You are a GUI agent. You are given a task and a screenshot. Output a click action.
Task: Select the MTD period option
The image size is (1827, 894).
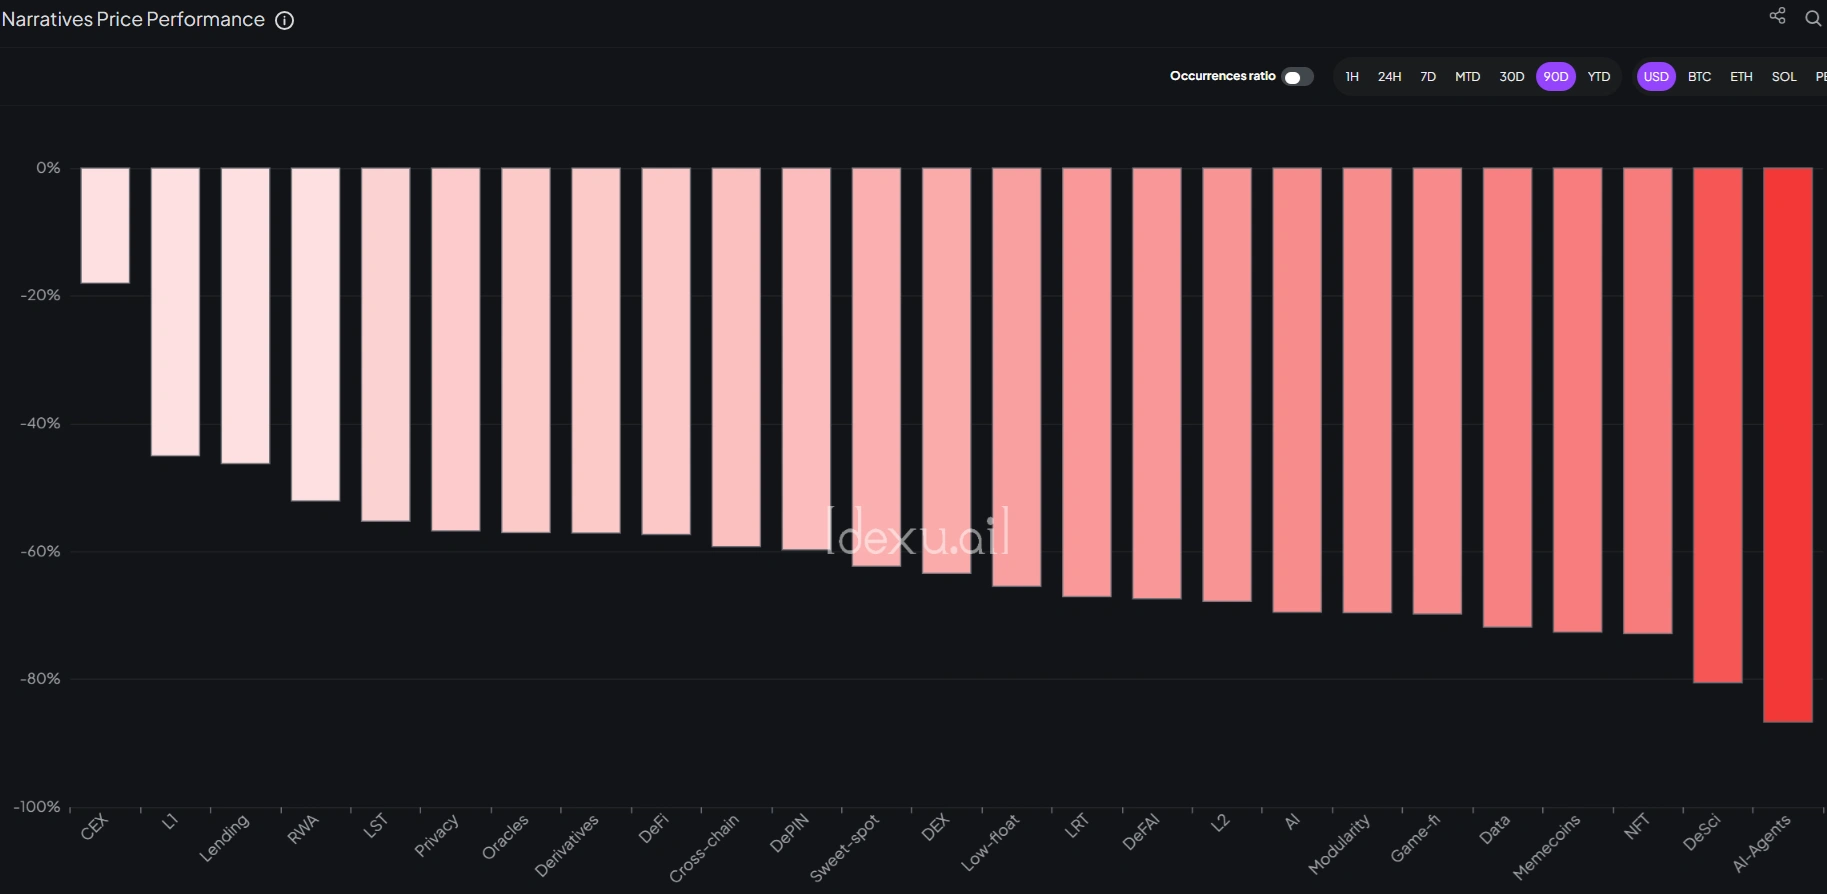click(1467, 77)
